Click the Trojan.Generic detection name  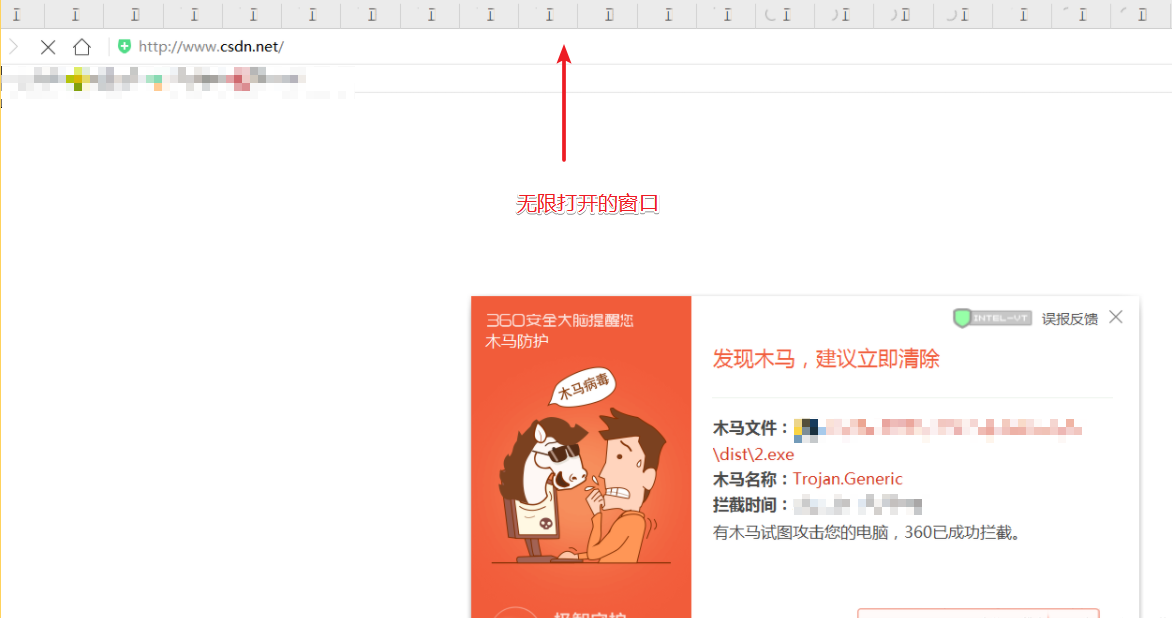coord(847,478)
